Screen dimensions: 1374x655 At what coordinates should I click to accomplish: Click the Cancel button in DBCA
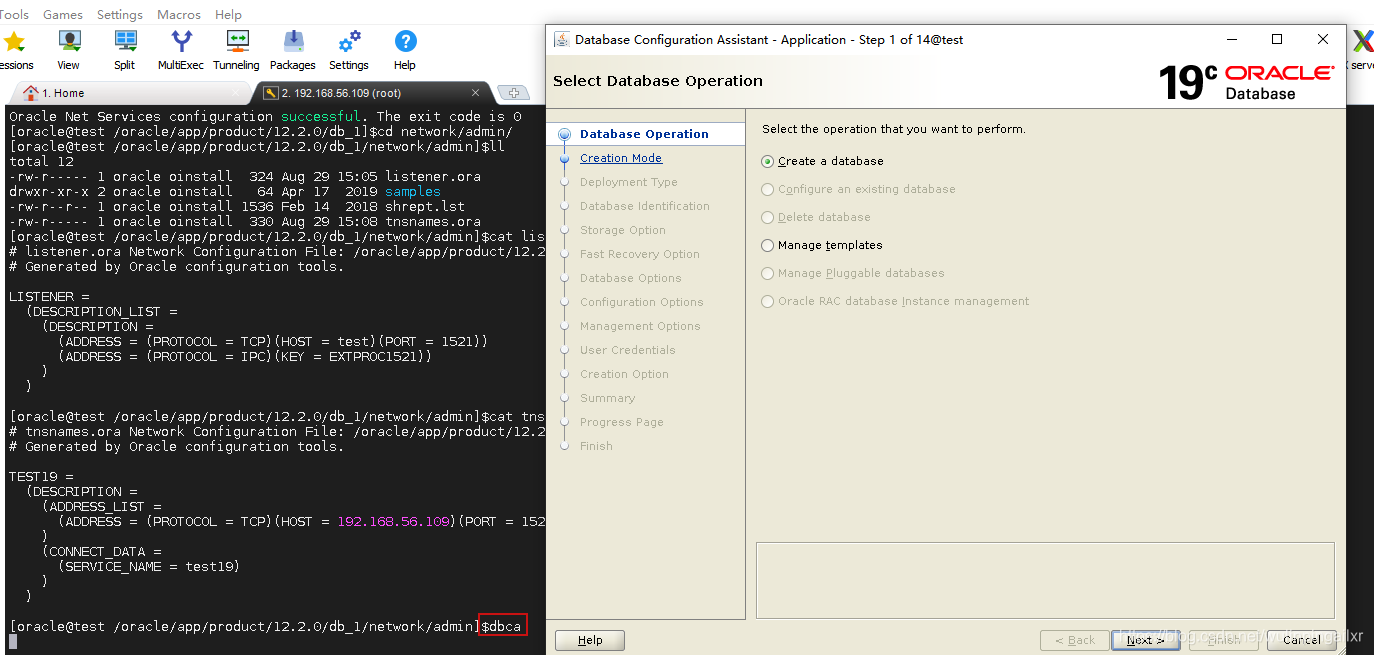pos(1301,640)
